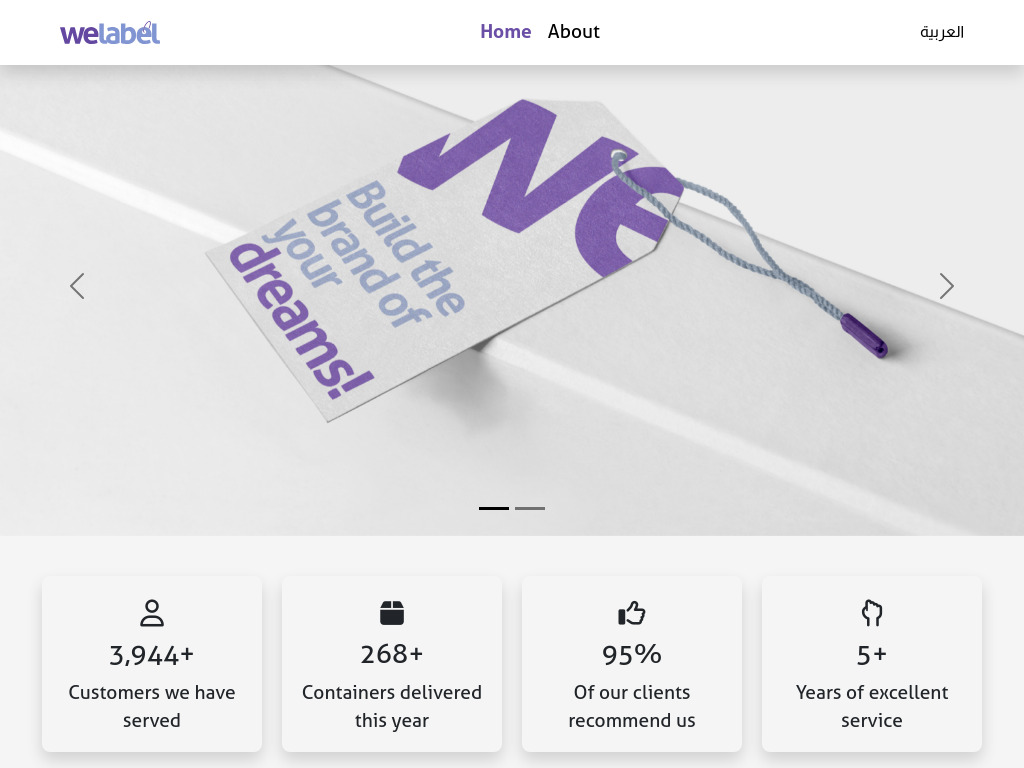Click the 5+ years figure
Screen dimensions: 1024x768
(x=872, y=654)
